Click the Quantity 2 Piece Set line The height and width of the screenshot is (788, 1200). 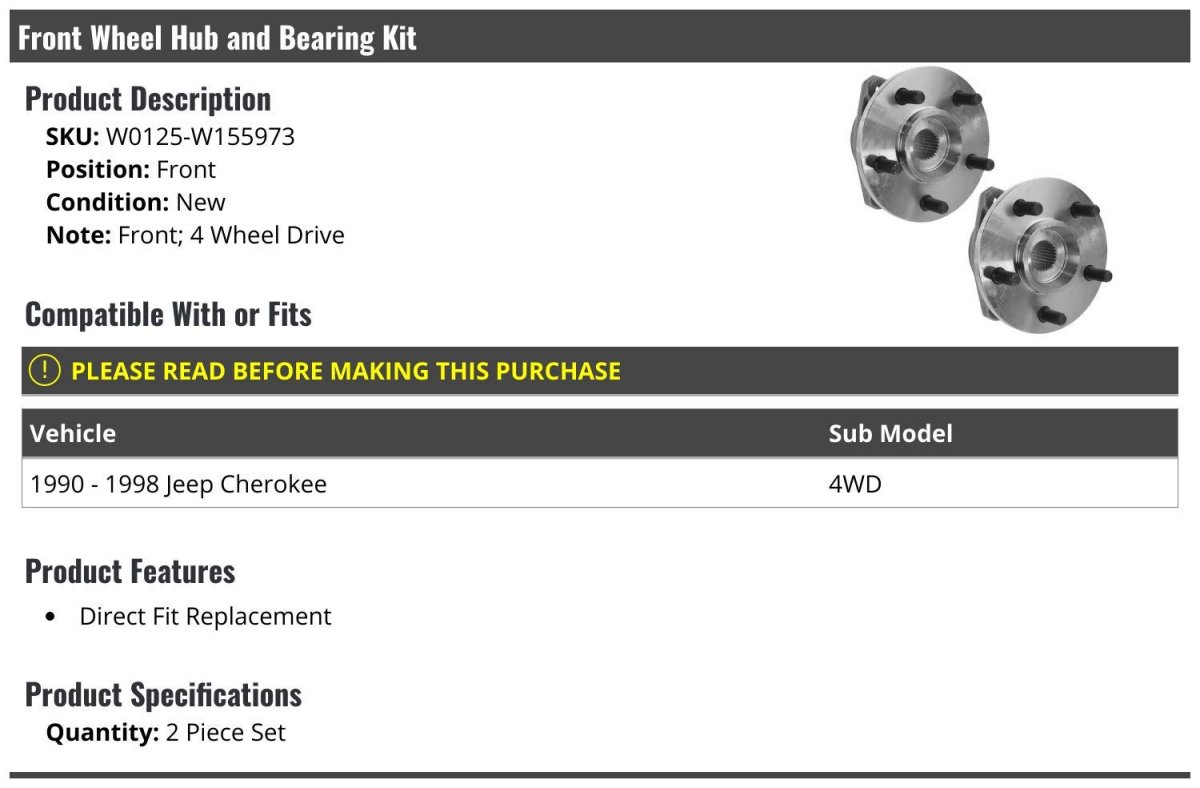[166, 733]
